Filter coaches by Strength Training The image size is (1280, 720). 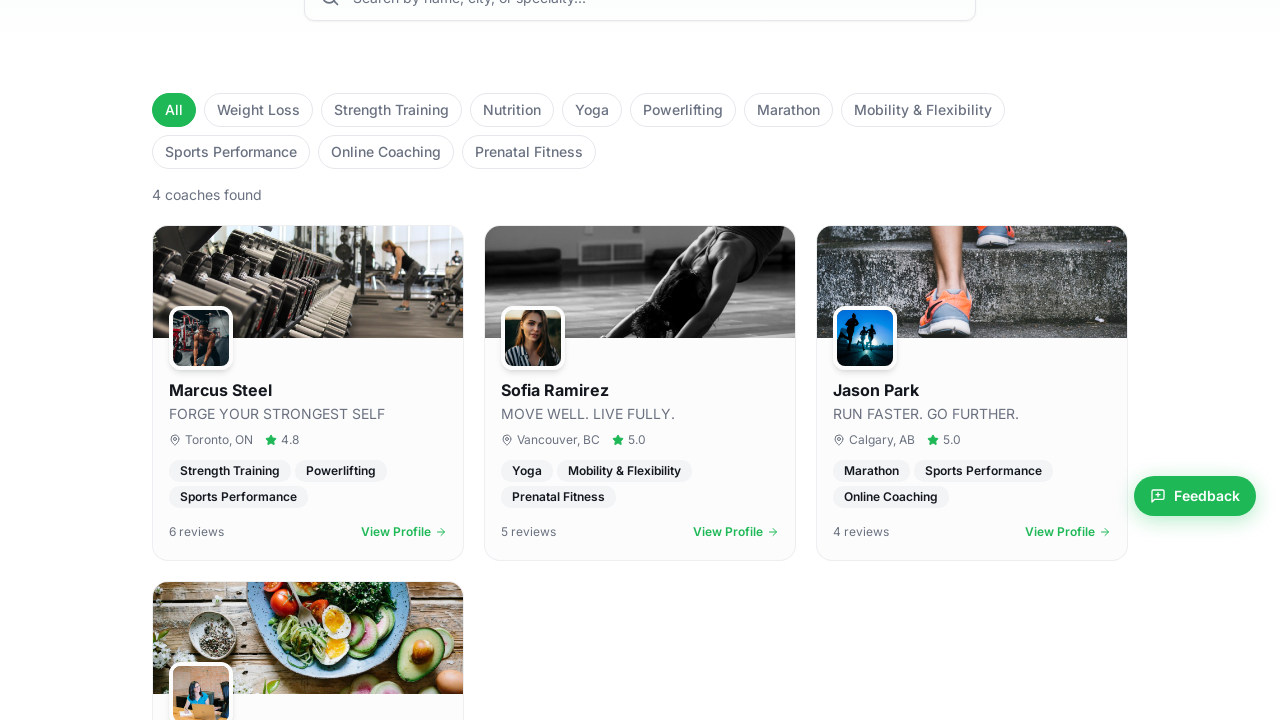coord(391,110)
